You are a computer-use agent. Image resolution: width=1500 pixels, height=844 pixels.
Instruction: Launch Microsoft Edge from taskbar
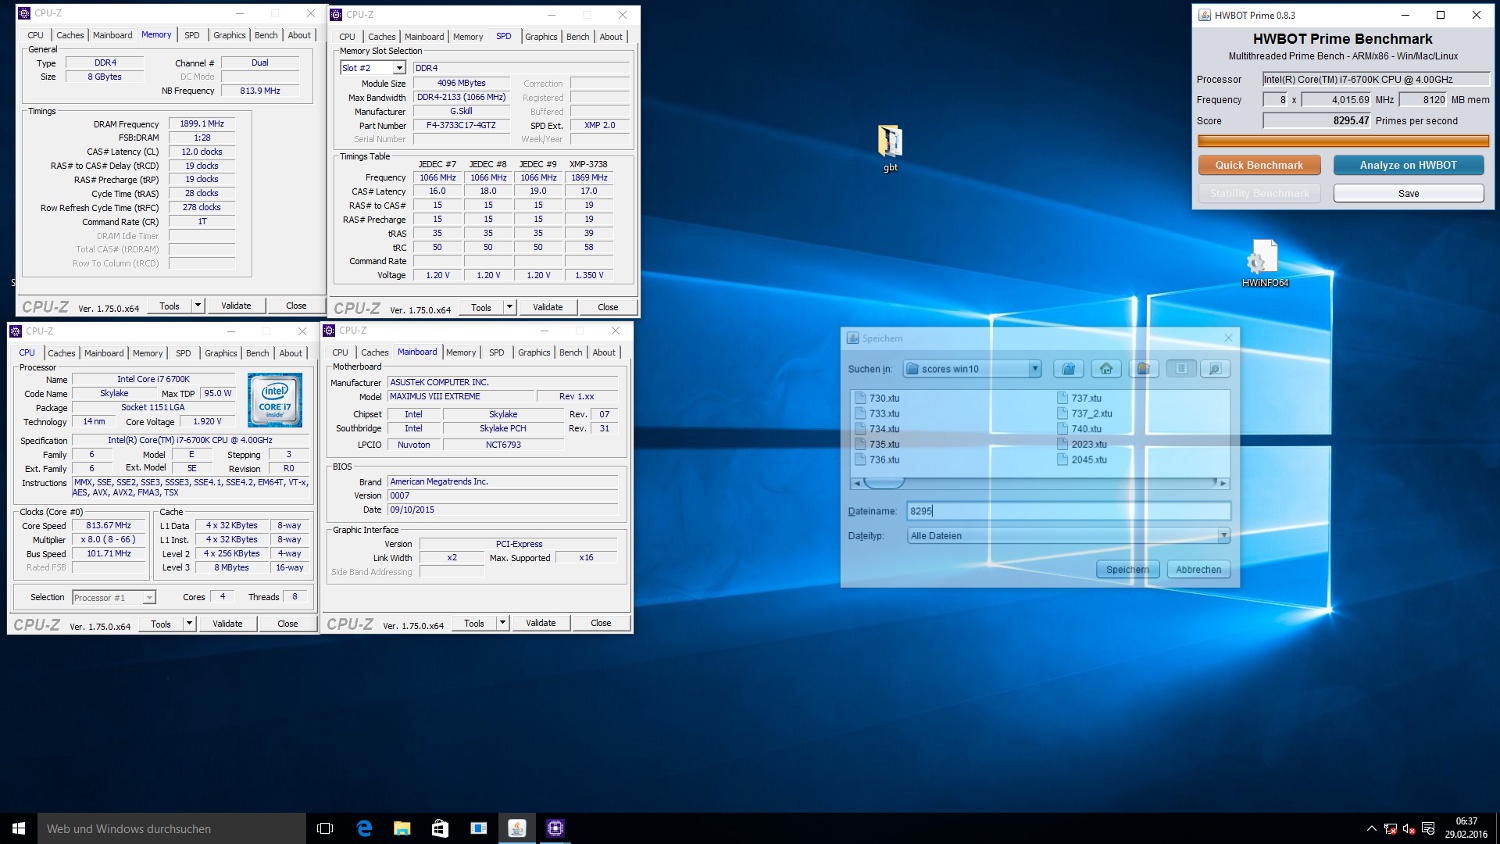[x=364, y=828]
